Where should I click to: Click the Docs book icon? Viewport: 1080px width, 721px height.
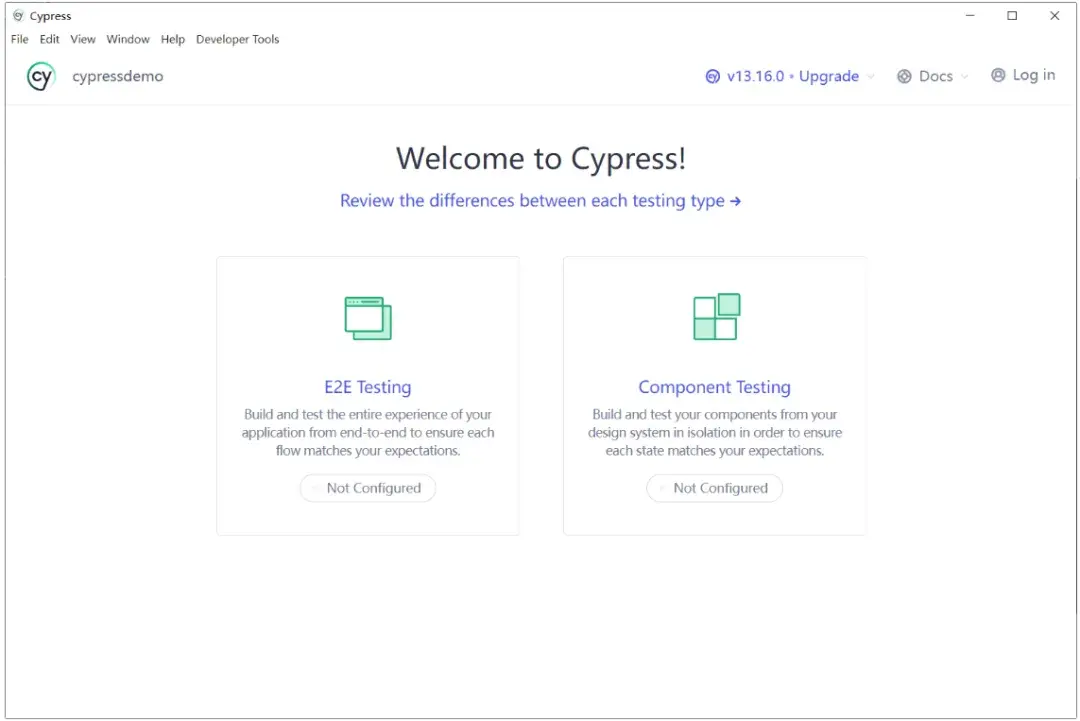[904, 75]
